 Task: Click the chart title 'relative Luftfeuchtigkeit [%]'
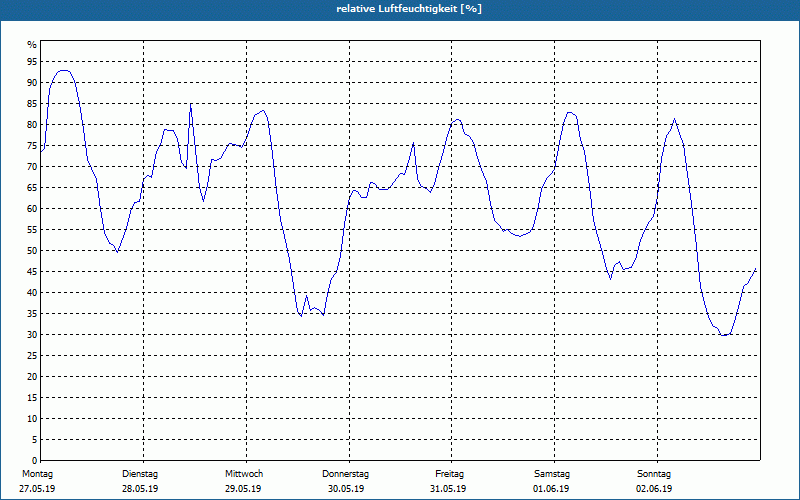click(409, 9)
